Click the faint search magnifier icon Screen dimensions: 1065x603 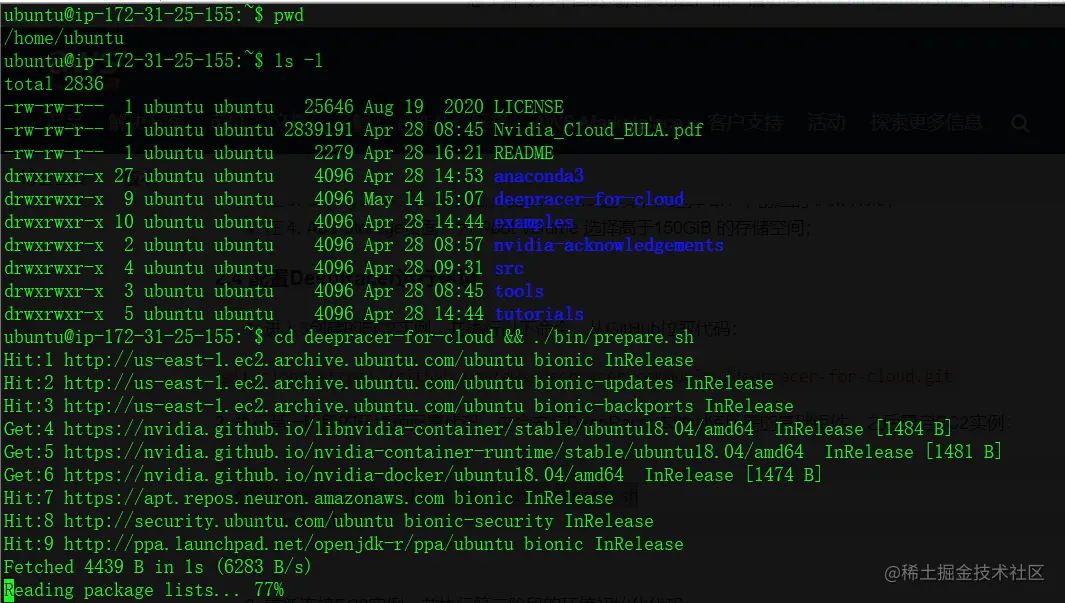point(1020,124)
